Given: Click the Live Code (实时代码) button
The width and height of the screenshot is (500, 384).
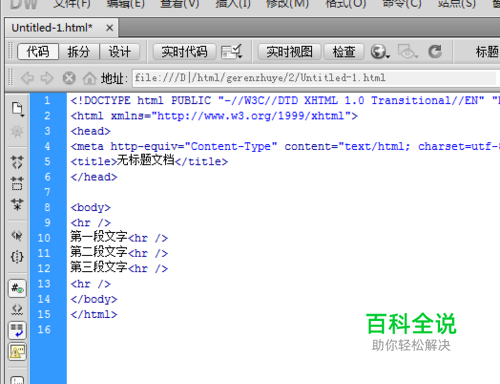Looking at the screenshot, I should 184,52.
